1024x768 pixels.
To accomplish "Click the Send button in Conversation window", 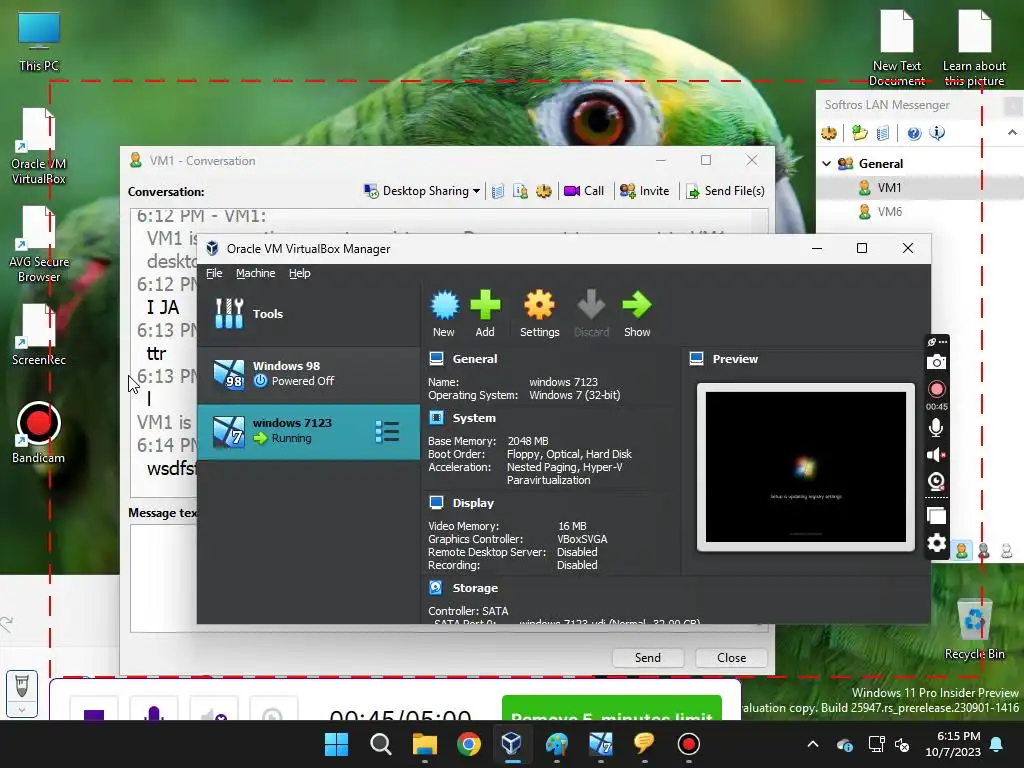I will (x=648, y=658).
